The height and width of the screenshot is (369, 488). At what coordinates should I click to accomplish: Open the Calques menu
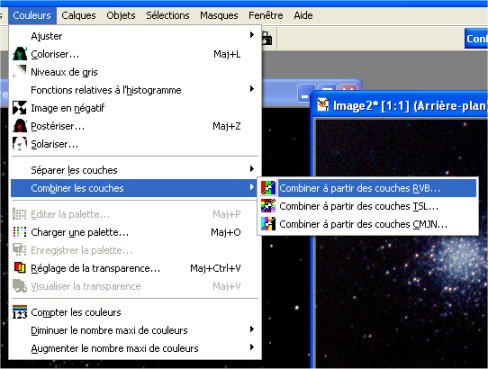click(79, 16)
